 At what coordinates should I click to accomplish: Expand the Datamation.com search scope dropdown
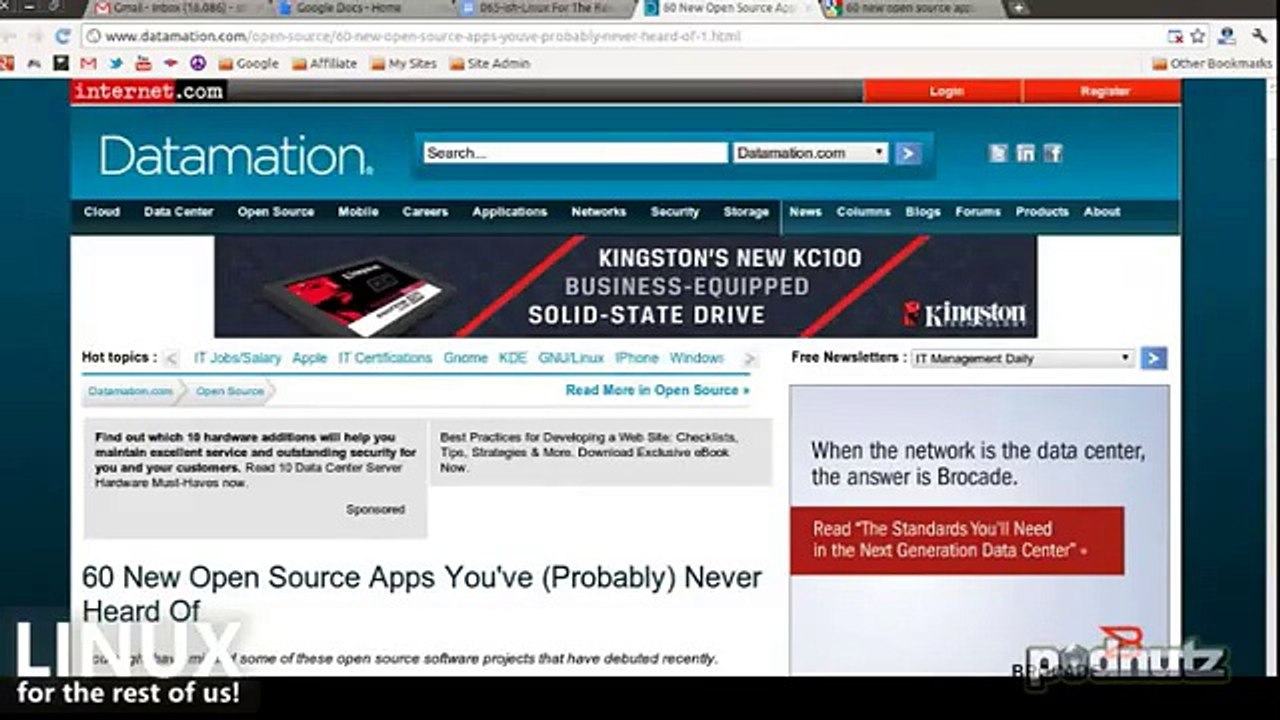810,153
